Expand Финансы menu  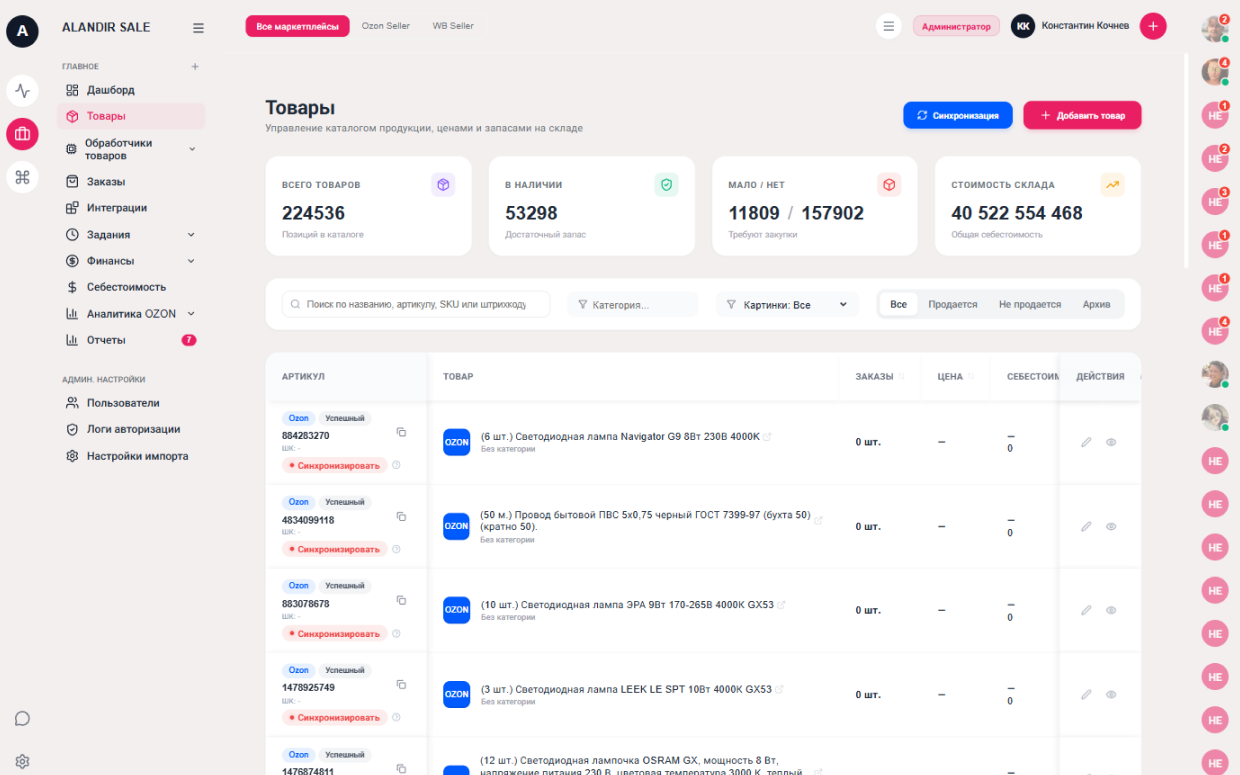[x=131, y=261]
